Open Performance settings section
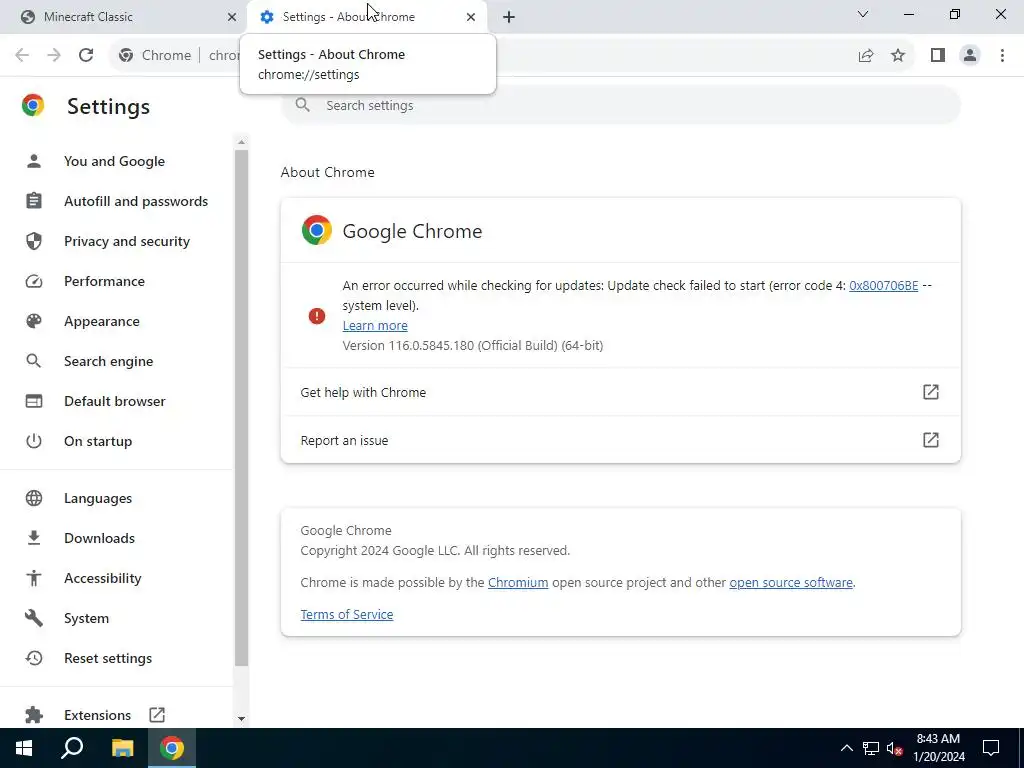 (104, 281)
